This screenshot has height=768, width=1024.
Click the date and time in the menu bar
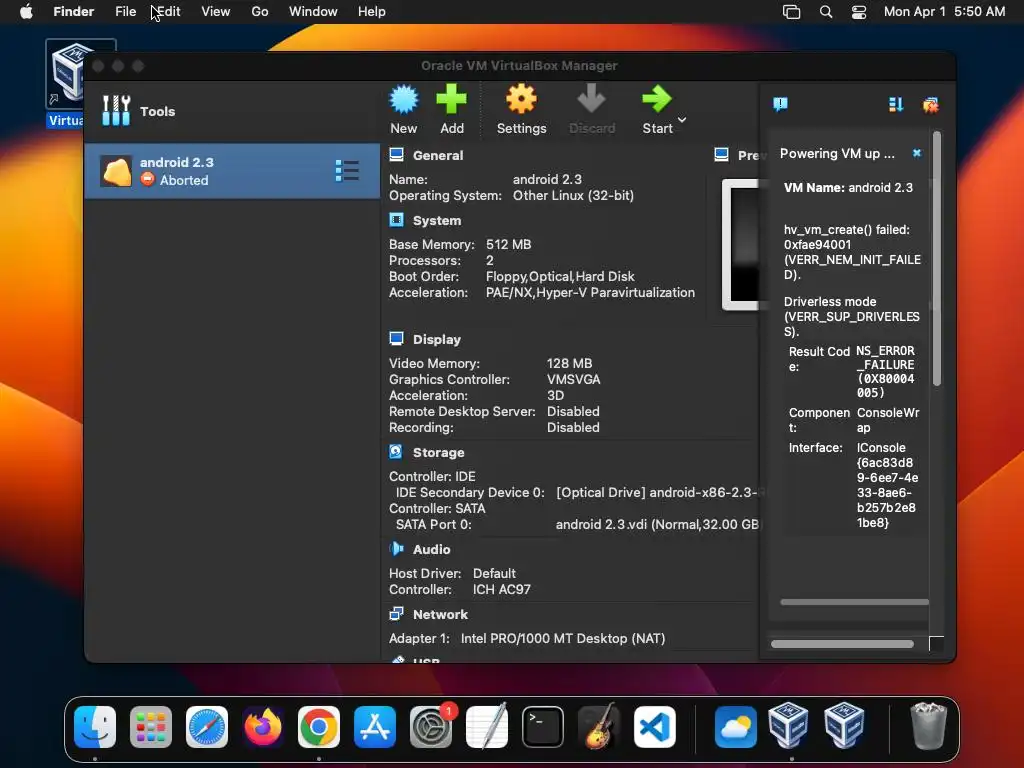click(x=944, y=12)
